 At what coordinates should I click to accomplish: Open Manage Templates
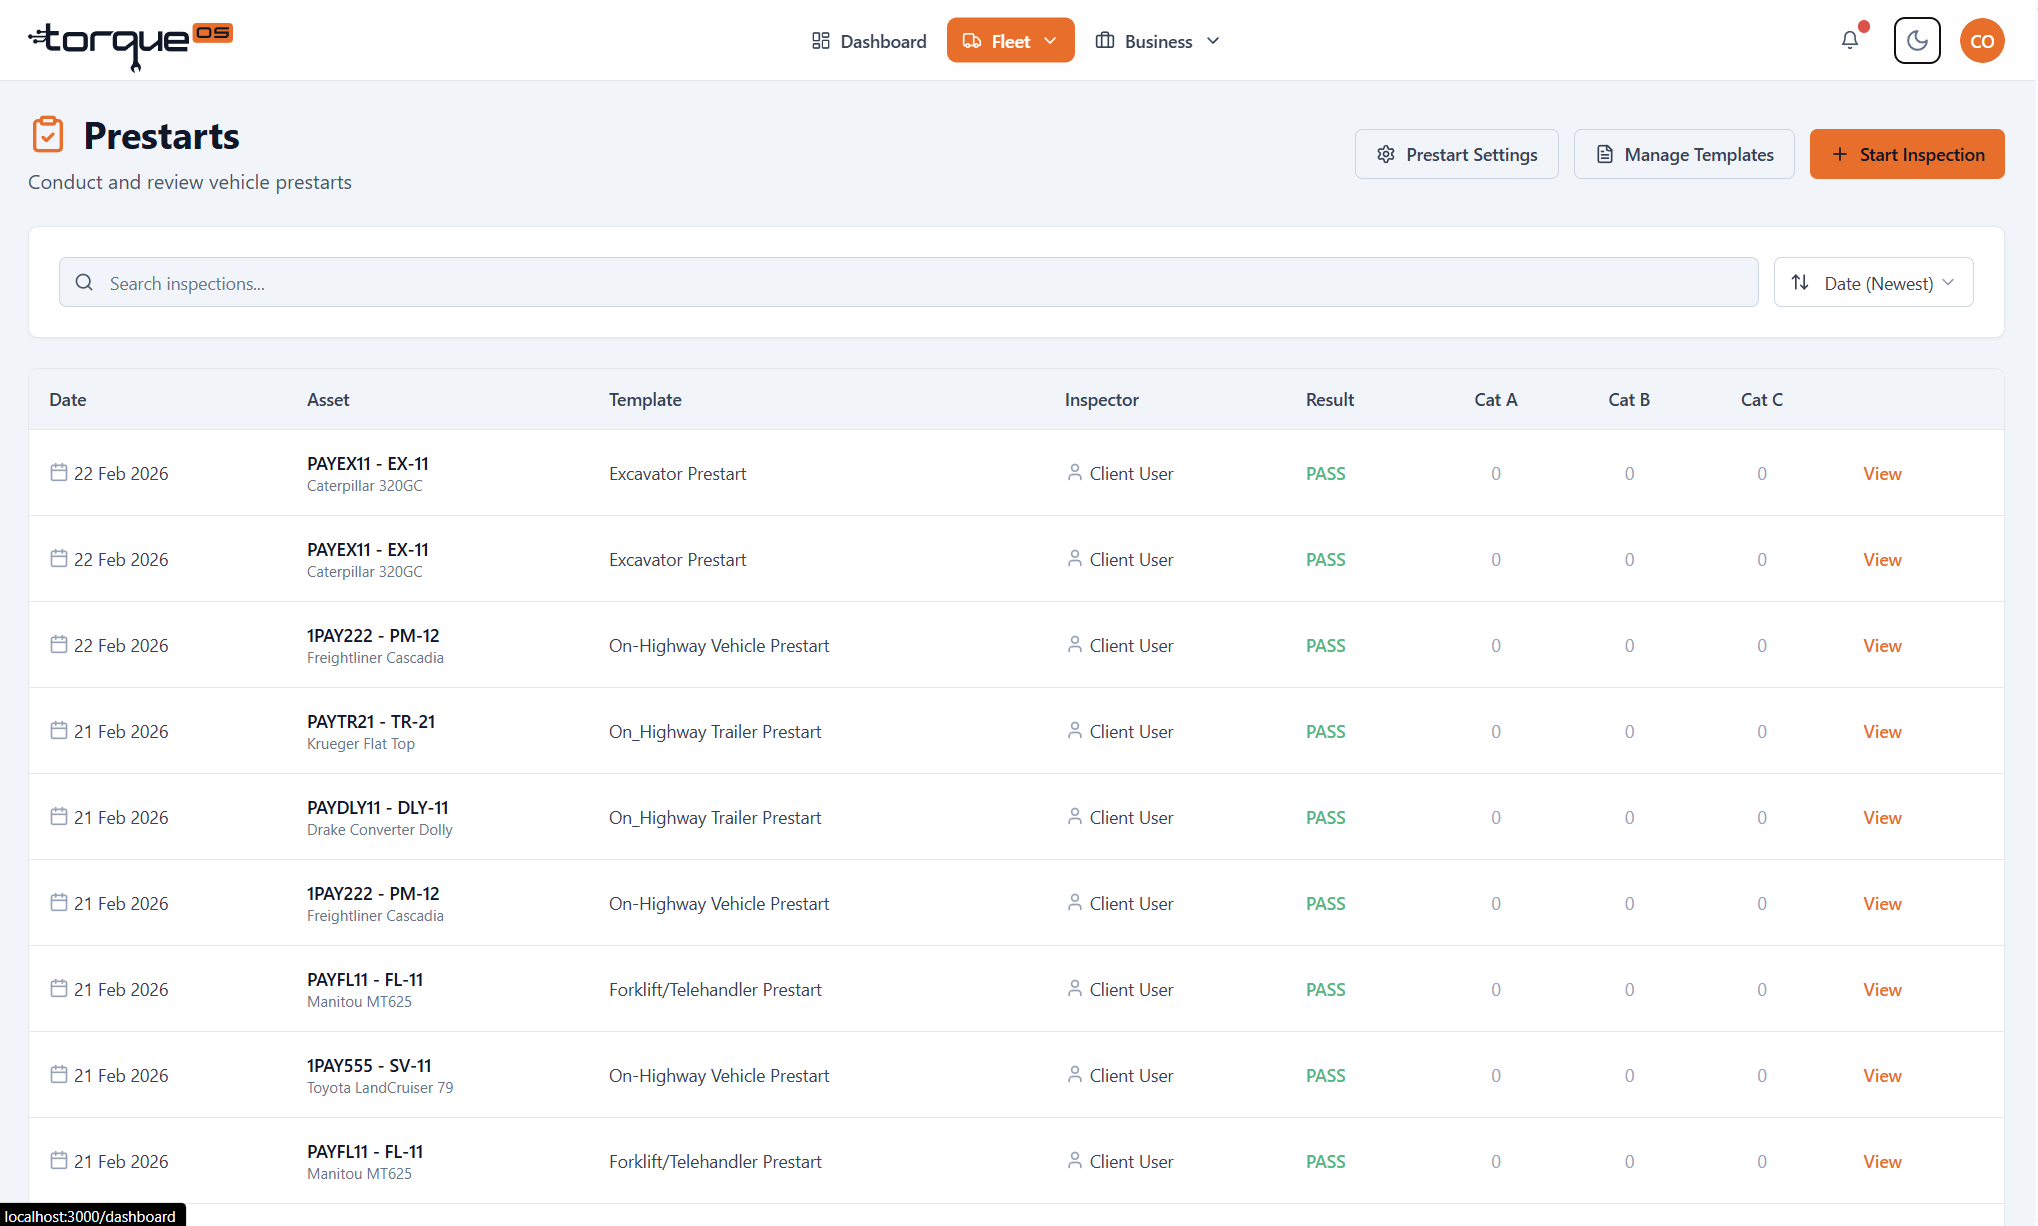1684,154
